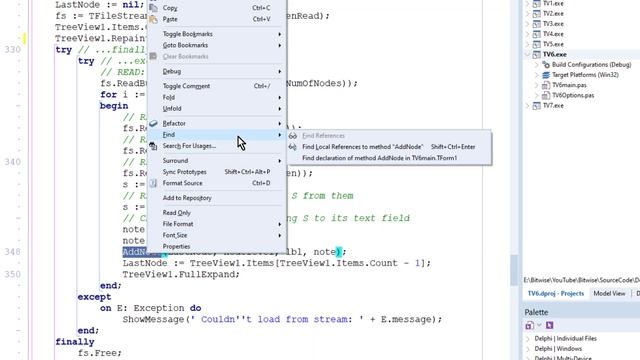This screenshot has width=640, height=360.
Task: Click the Search For Usages icon
Action: point(153,146)
